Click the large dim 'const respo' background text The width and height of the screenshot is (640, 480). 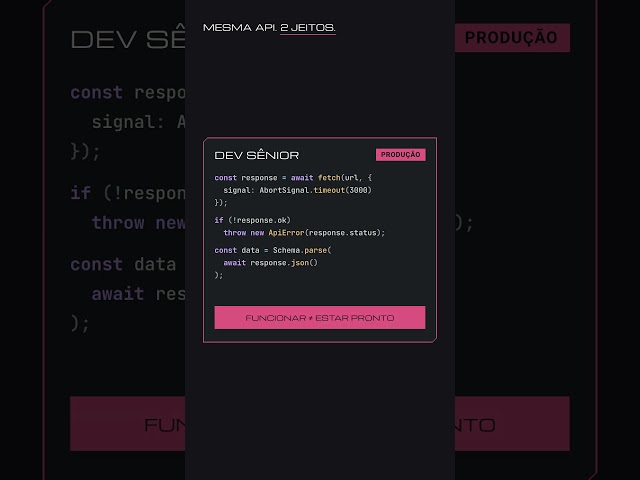[128, 93]
